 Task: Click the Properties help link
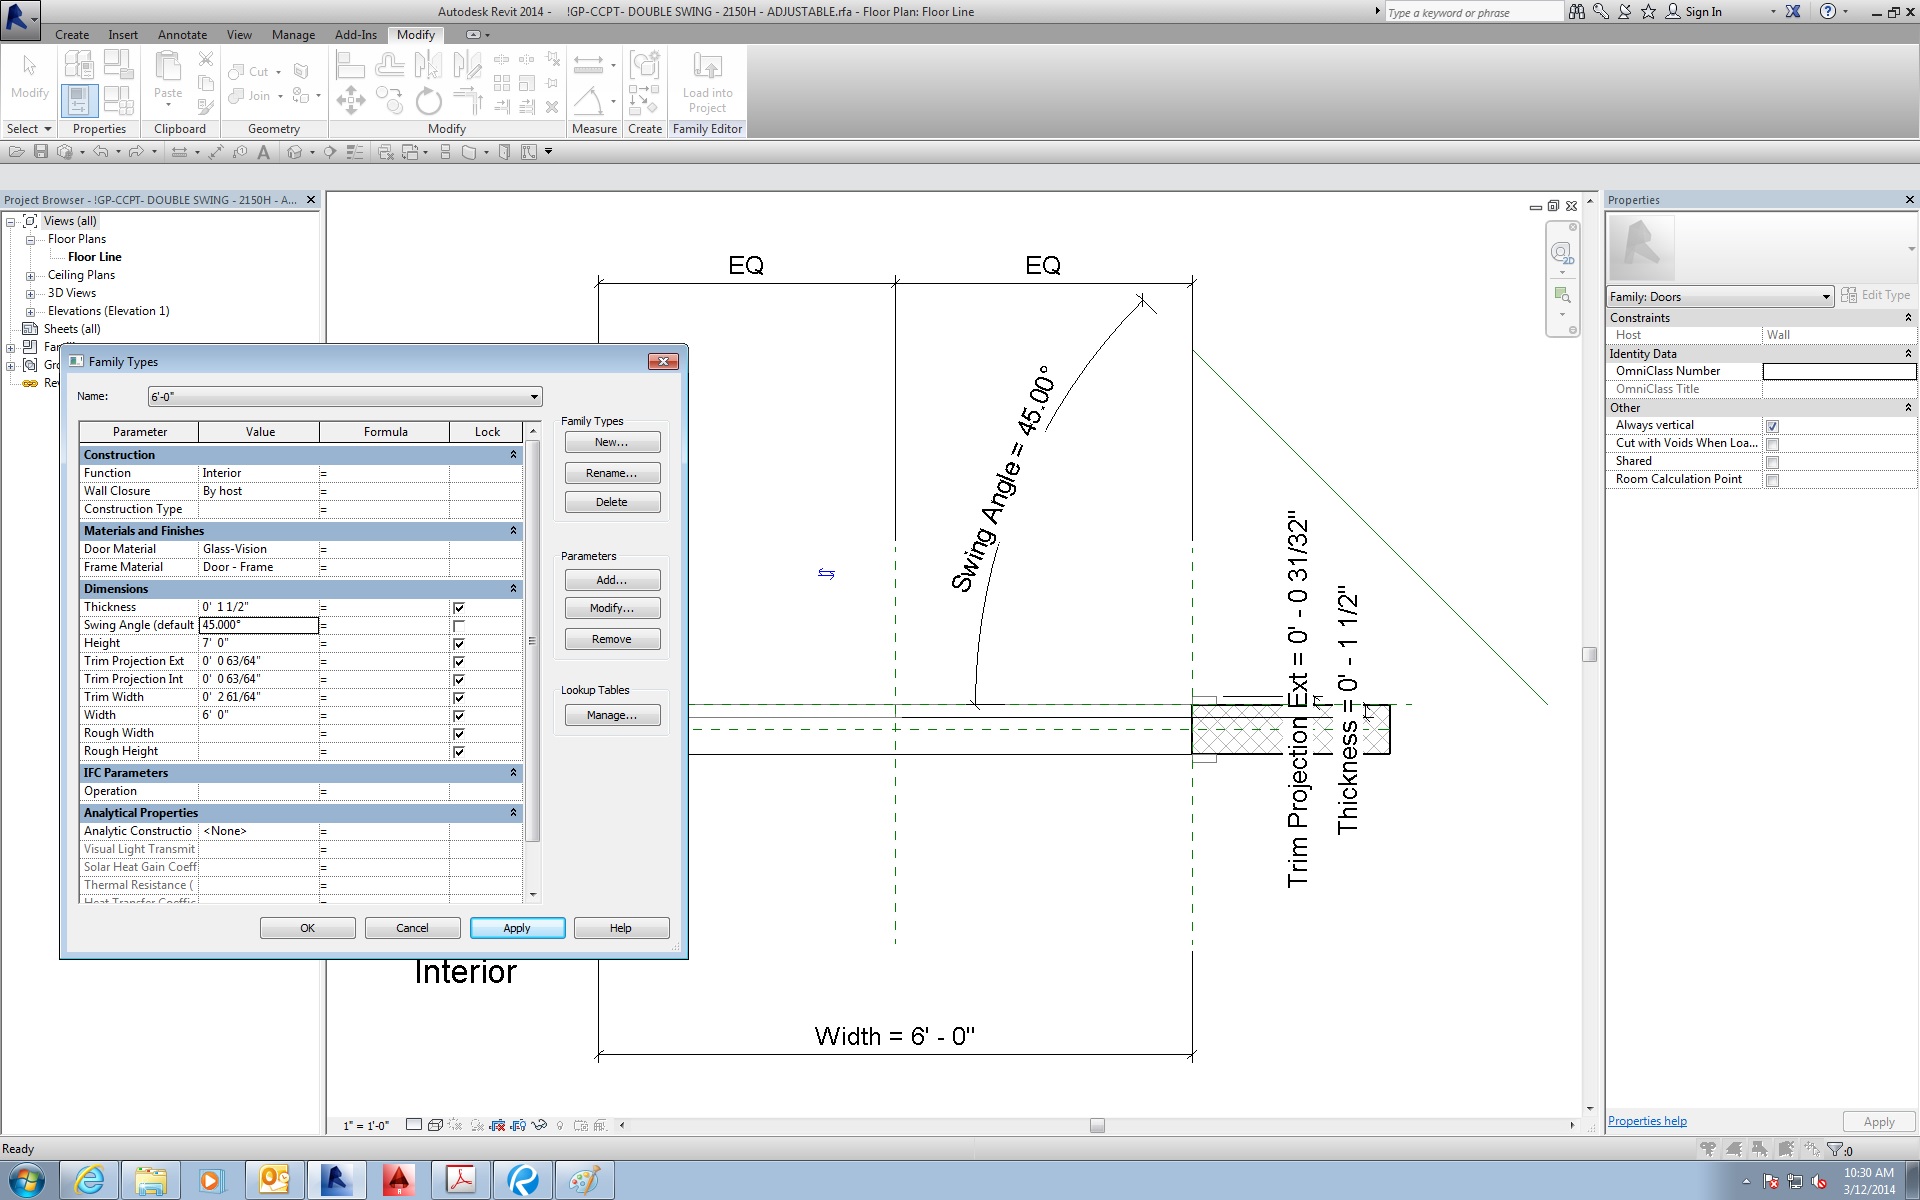pyautogui.click(x=1647, y=1121)
